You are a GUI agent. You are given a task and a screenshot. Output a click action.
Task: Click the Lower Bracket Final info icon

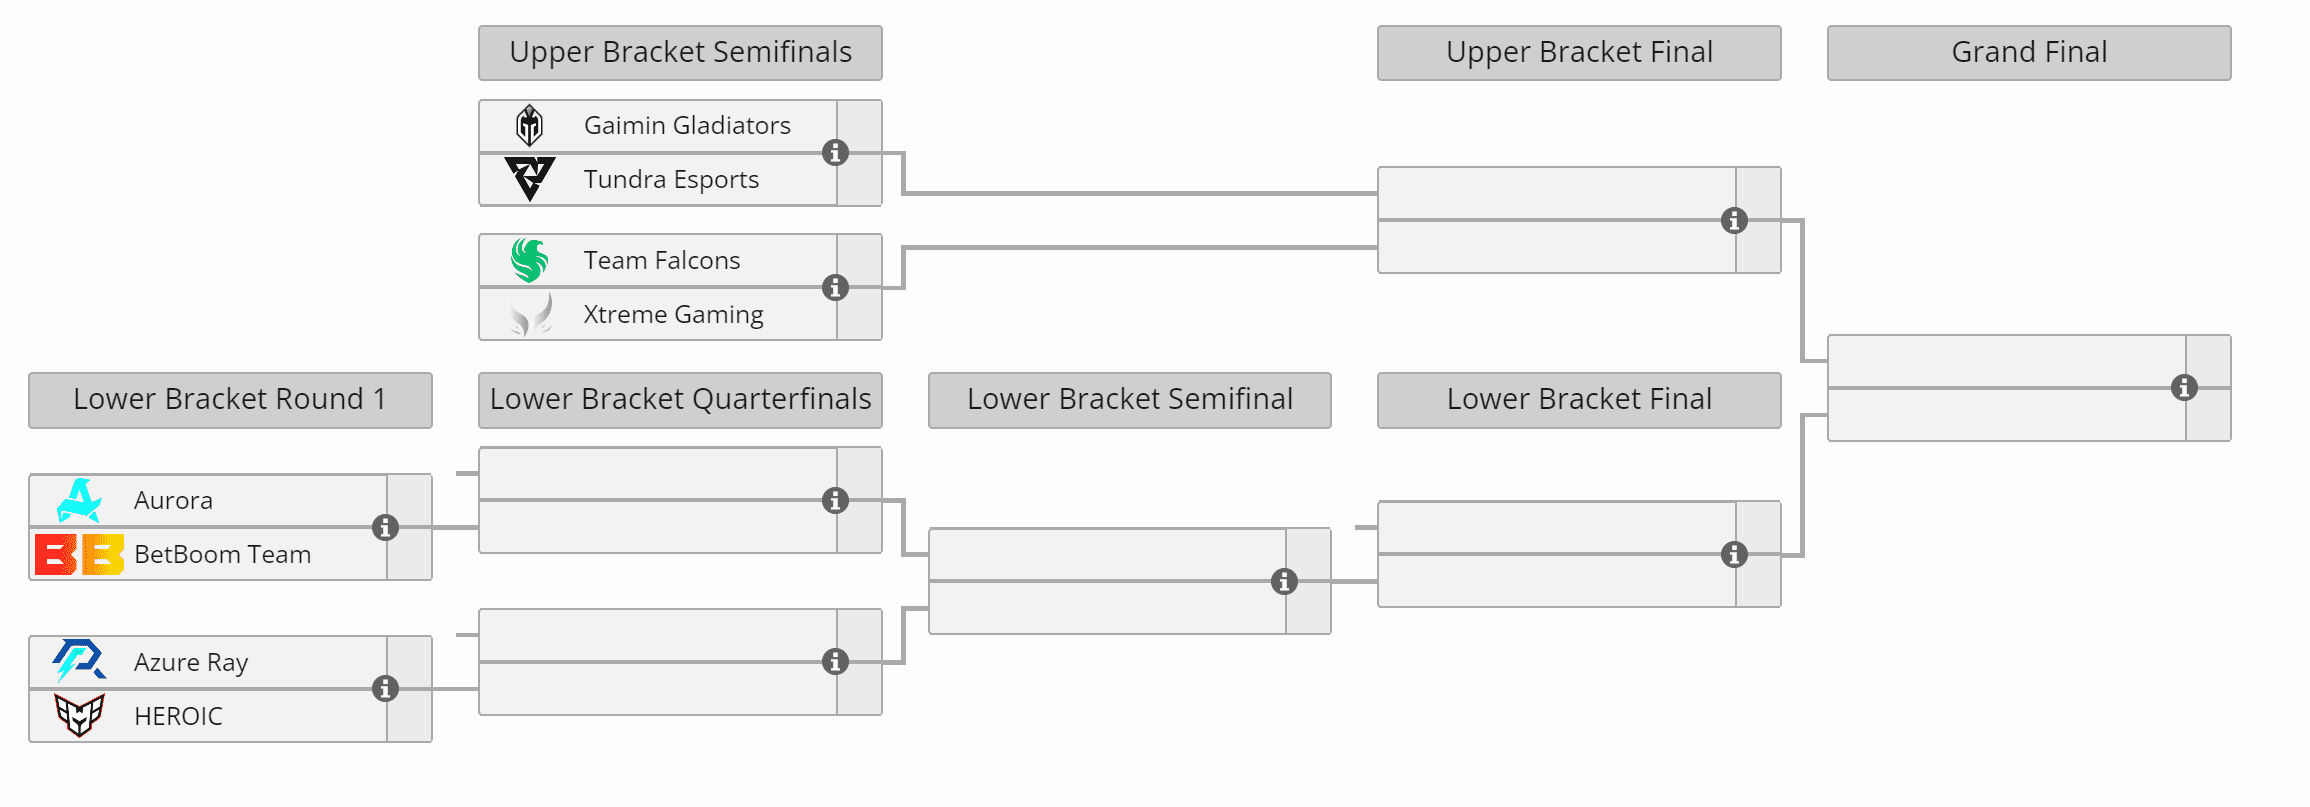tap(1734, 554)
